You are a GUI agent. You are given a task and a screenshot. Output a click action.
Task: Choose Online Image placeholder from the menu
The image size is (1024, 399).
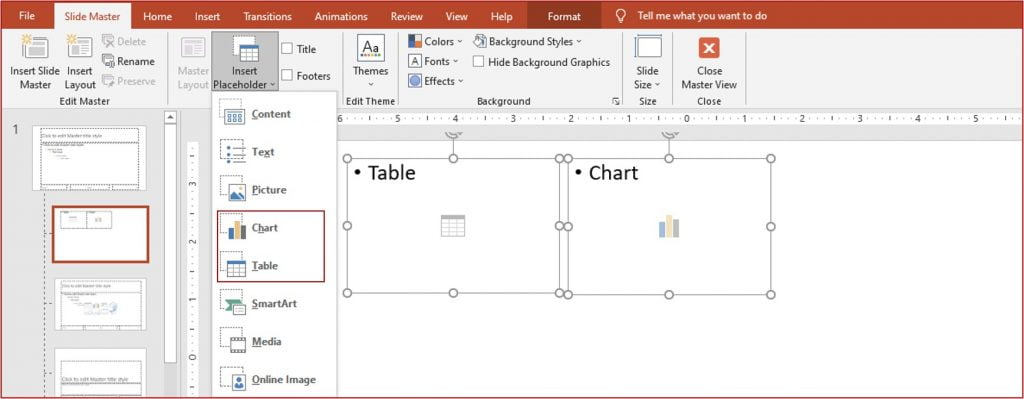[274, 379]
